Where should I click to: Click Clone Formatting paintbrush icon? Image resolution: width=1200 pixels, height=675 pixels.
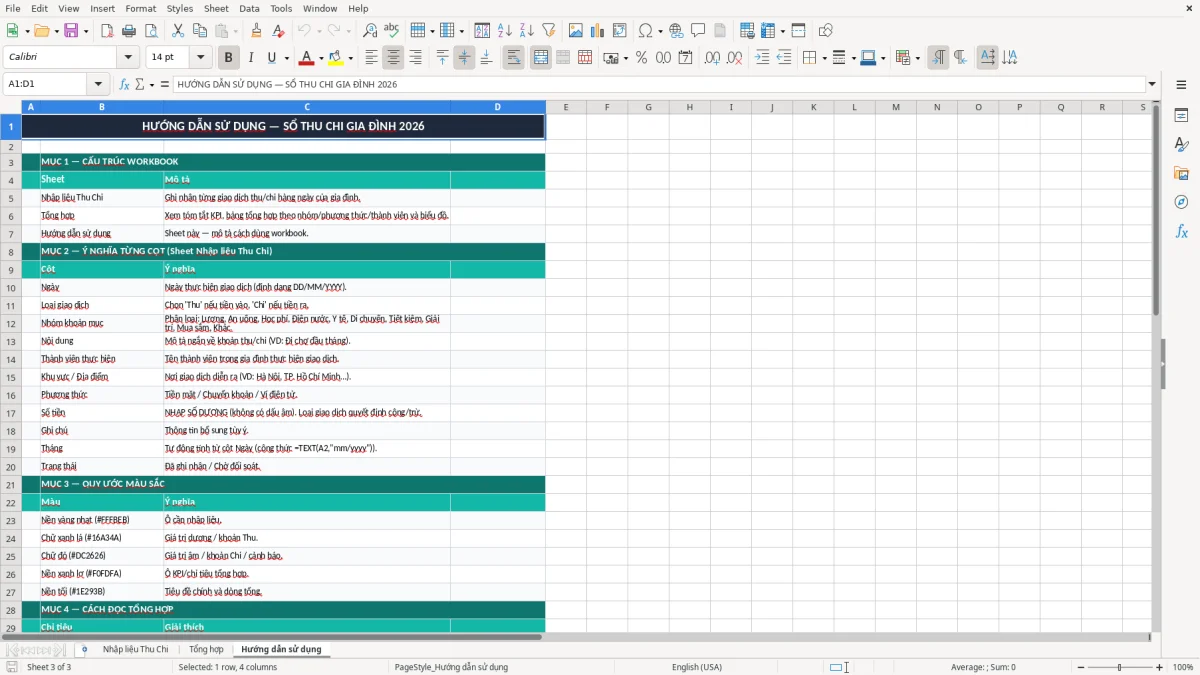[x=256, y=31]
